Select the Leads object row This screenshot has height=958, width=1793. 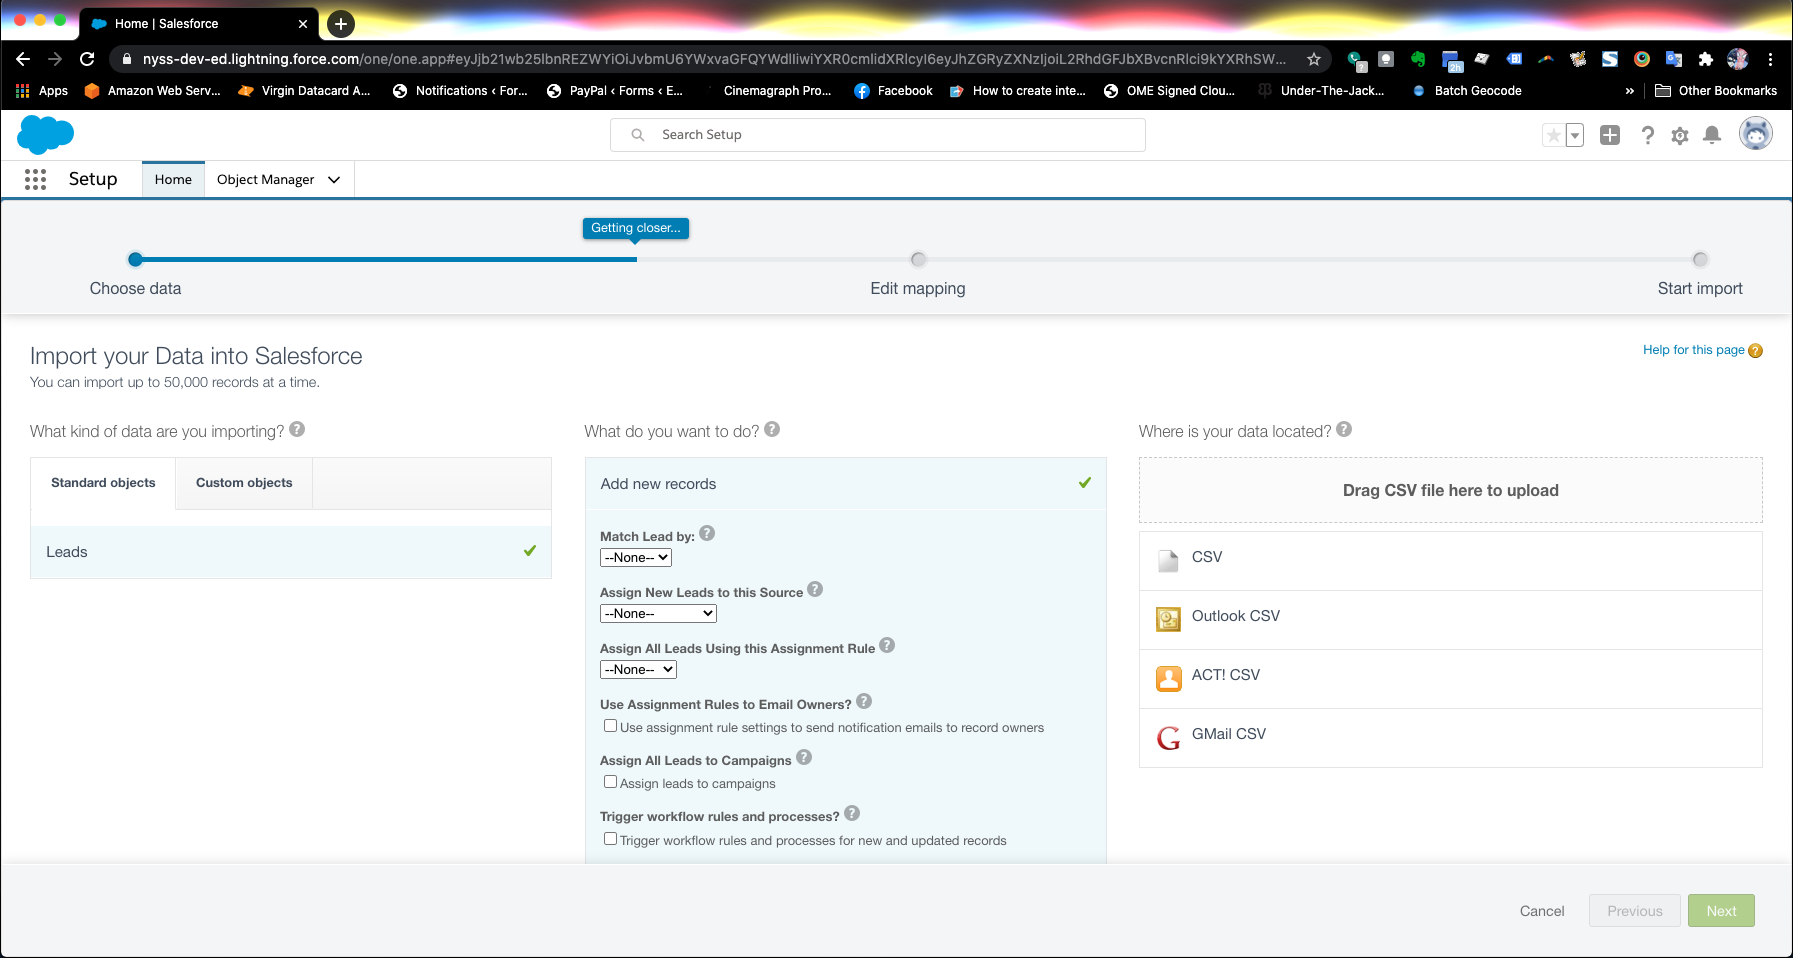(x=291, y=552)
